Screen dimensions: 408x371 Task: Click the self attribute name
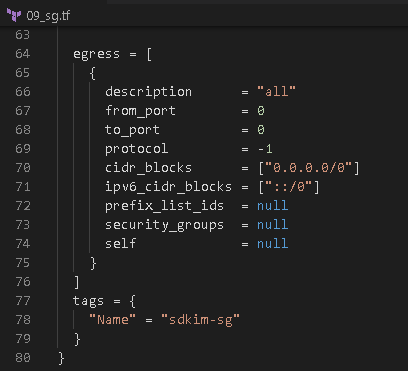coord(120,244)
